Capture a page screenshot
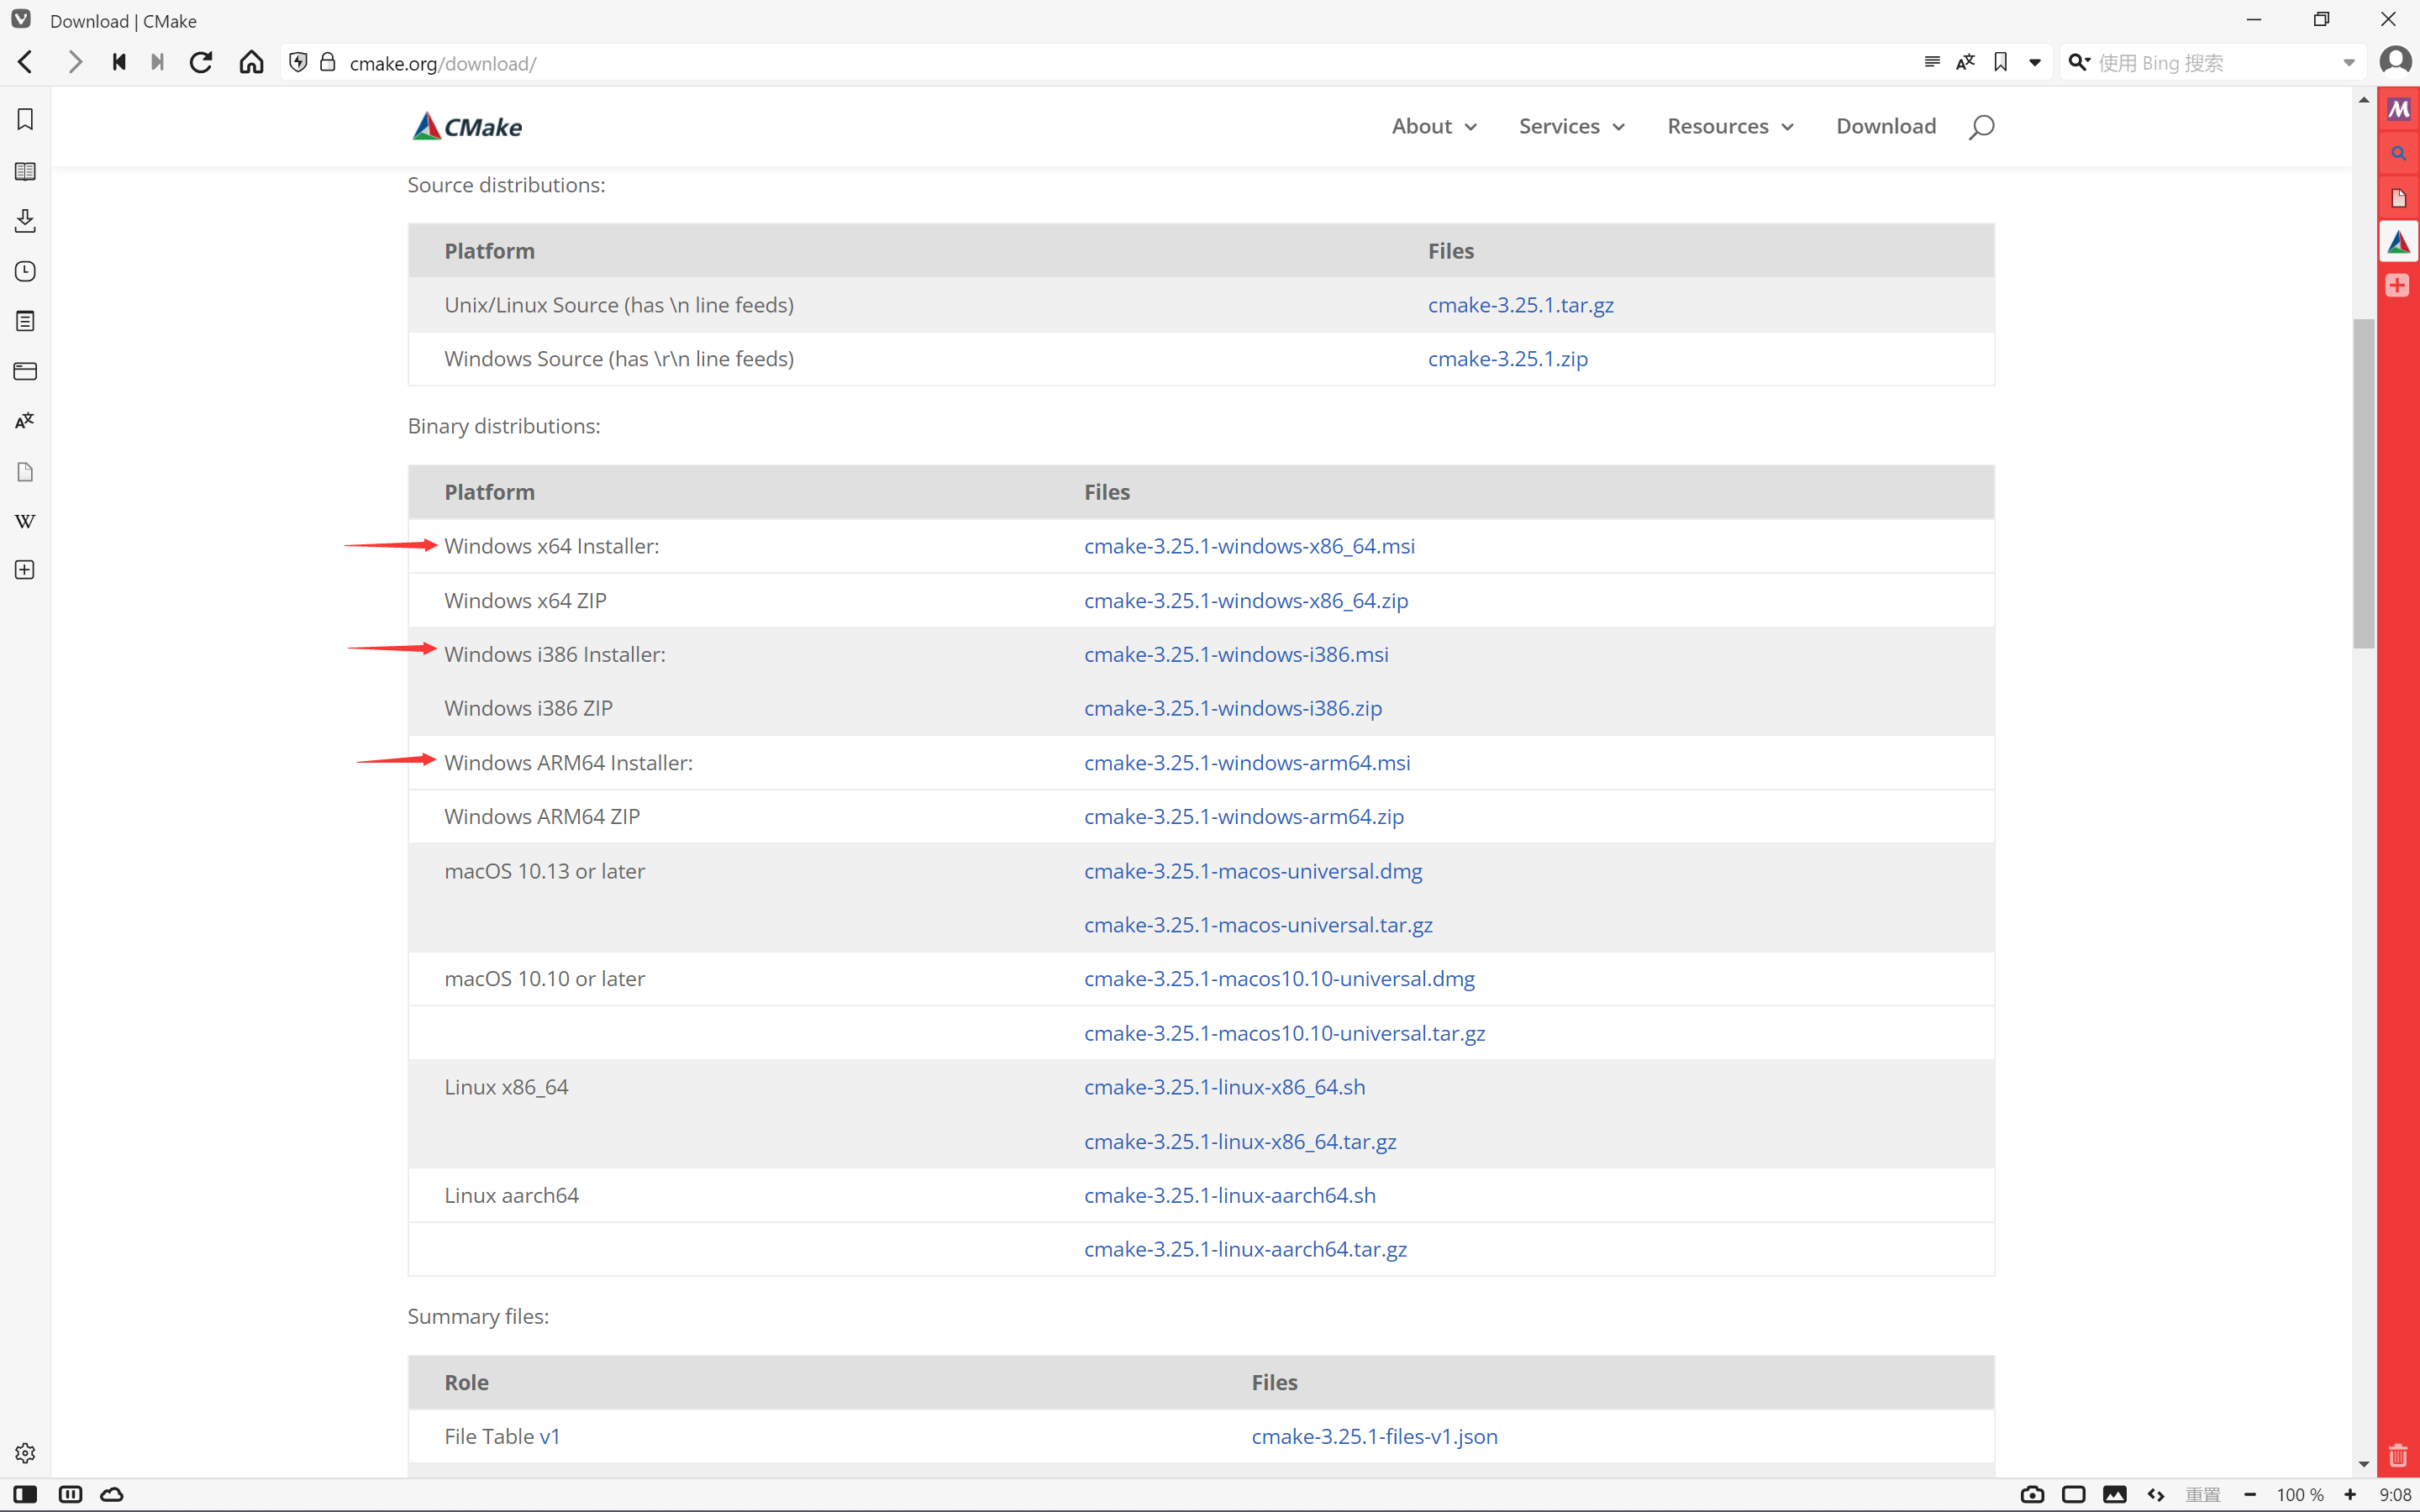This screenshot has width=2420, height=1512. pos(2032,1494)
